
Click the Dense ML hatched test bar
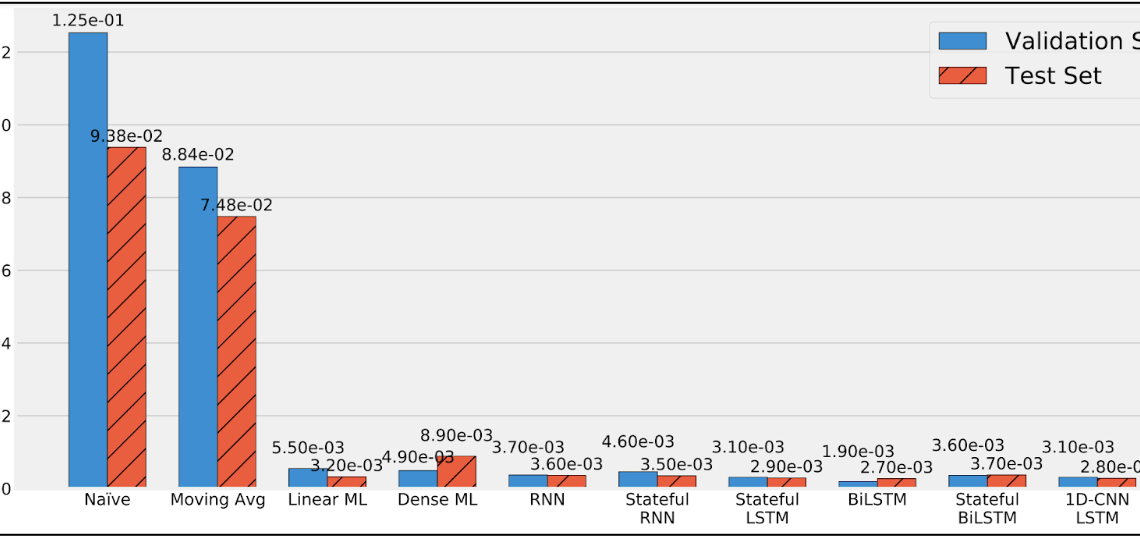click(x=457, y=472)
